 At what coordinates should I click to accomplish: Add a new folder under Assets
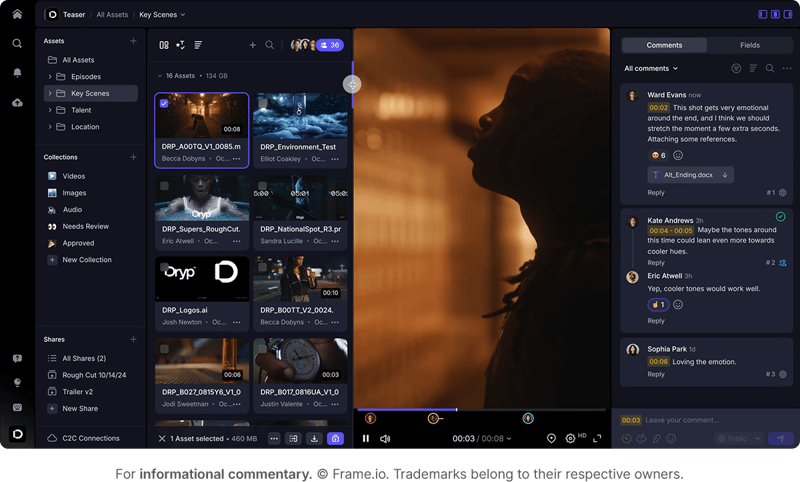point(133,41)
